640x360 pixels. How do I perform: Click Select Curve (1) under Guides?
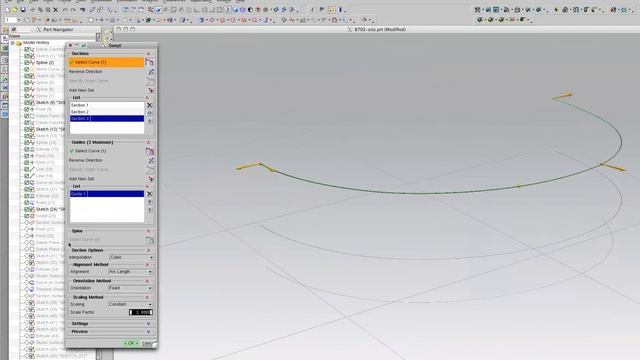[x=90, y=151]
